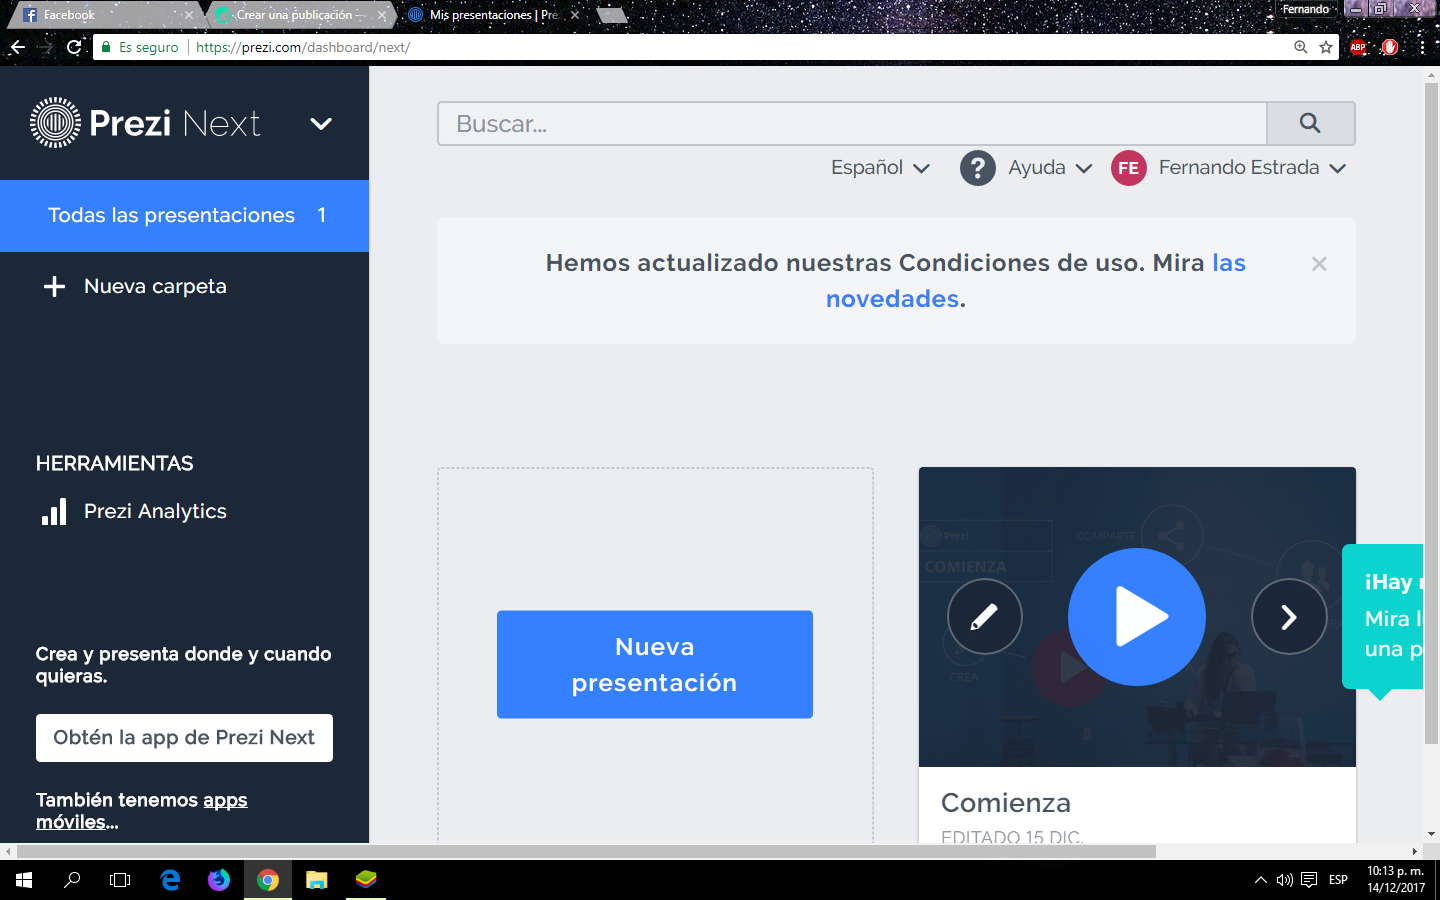Screen dimensions: 1440x900
Task: Expand the Prezi Next product dropdown chevron
Action: (321, 124)
